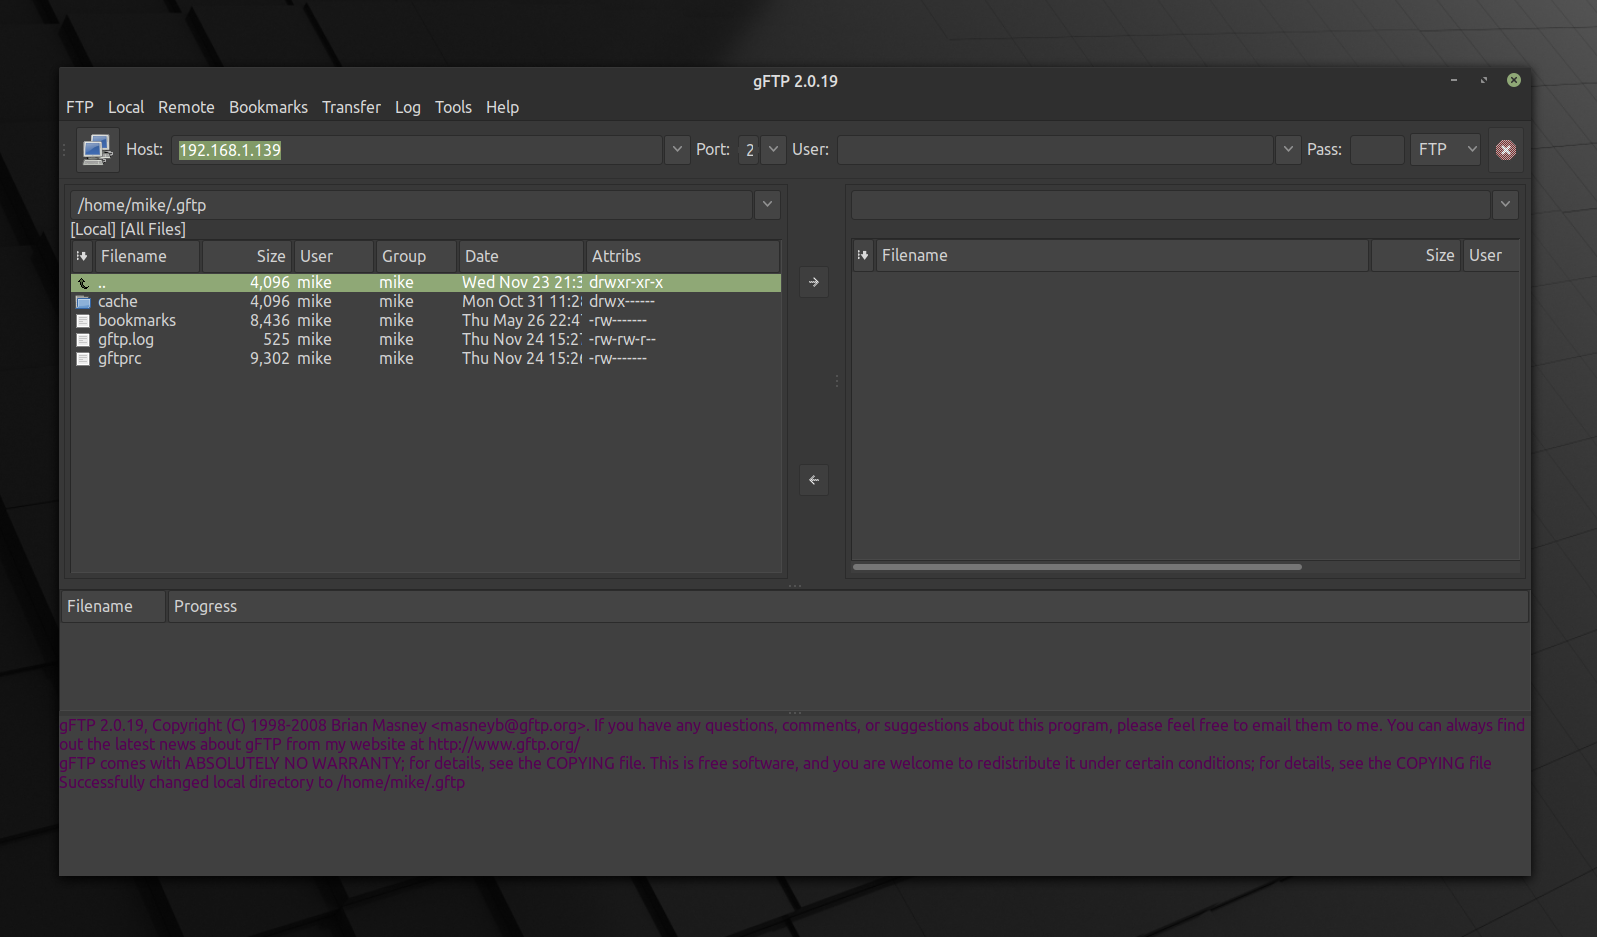
Task: Click the connect computer icon beside Host
Action: click(x=97, y=150)
